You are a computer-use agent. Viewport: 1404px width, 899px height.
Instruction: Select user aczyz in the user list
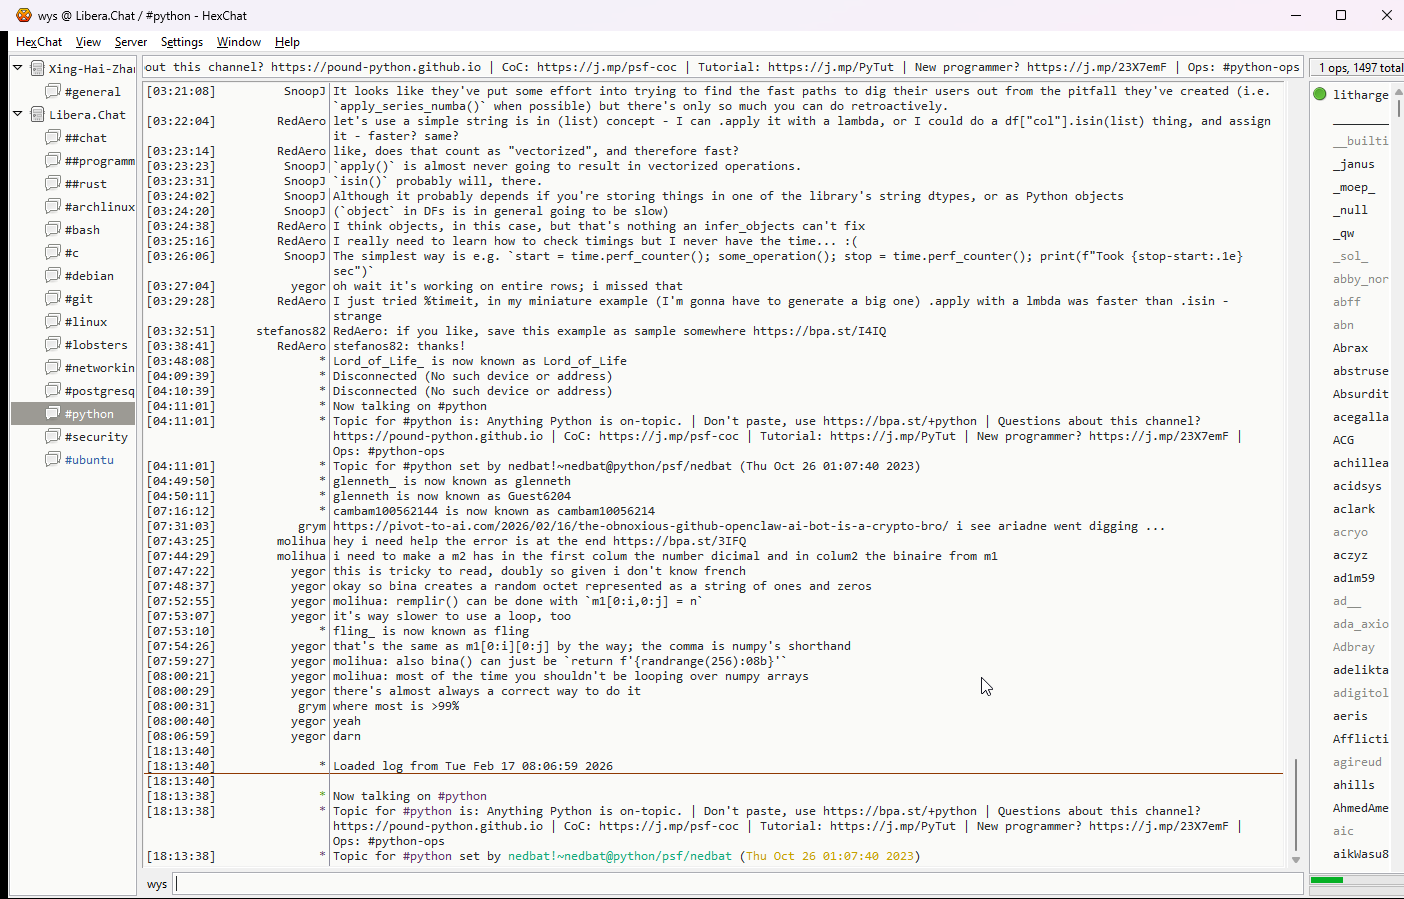pos(1350,555)
